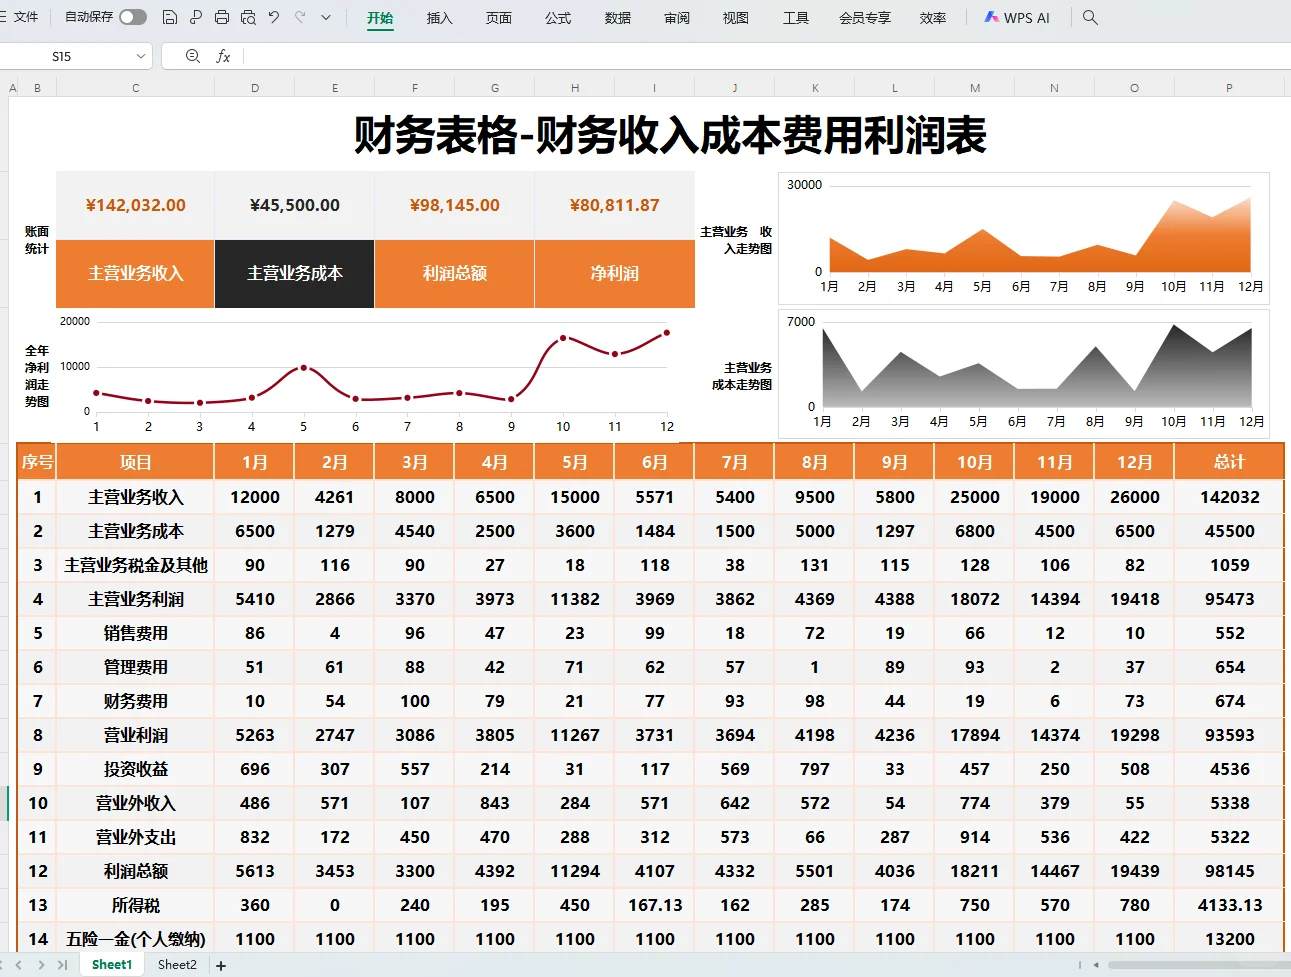
Task: Click the horizontal scrollbar thumb
Action: pyautogui.click(x=1198, y=965)
